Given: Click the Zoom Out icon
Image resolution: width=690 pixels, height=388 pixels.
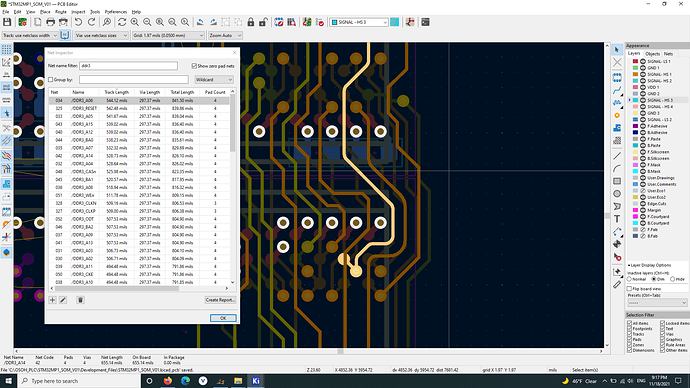Looking at the screenshot, I should pyautogui.click(x=147, y=22).
